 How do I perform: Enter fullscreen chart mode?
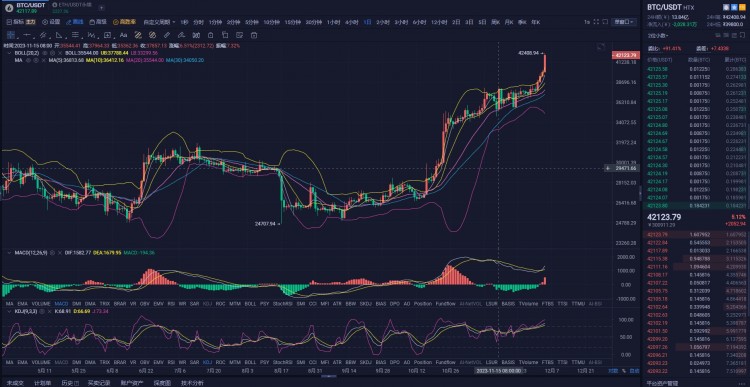click(596, 22)
